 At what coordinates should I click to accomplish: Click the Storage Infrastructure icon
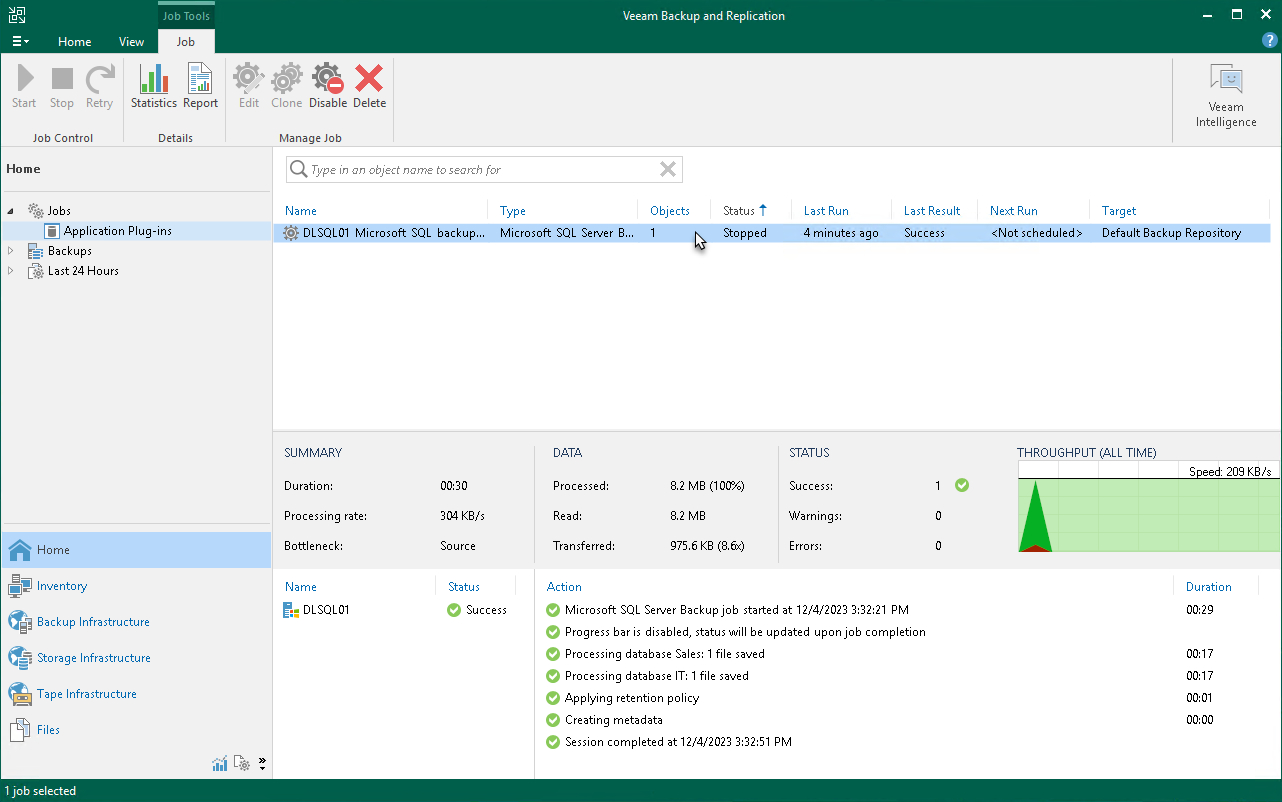20,658
